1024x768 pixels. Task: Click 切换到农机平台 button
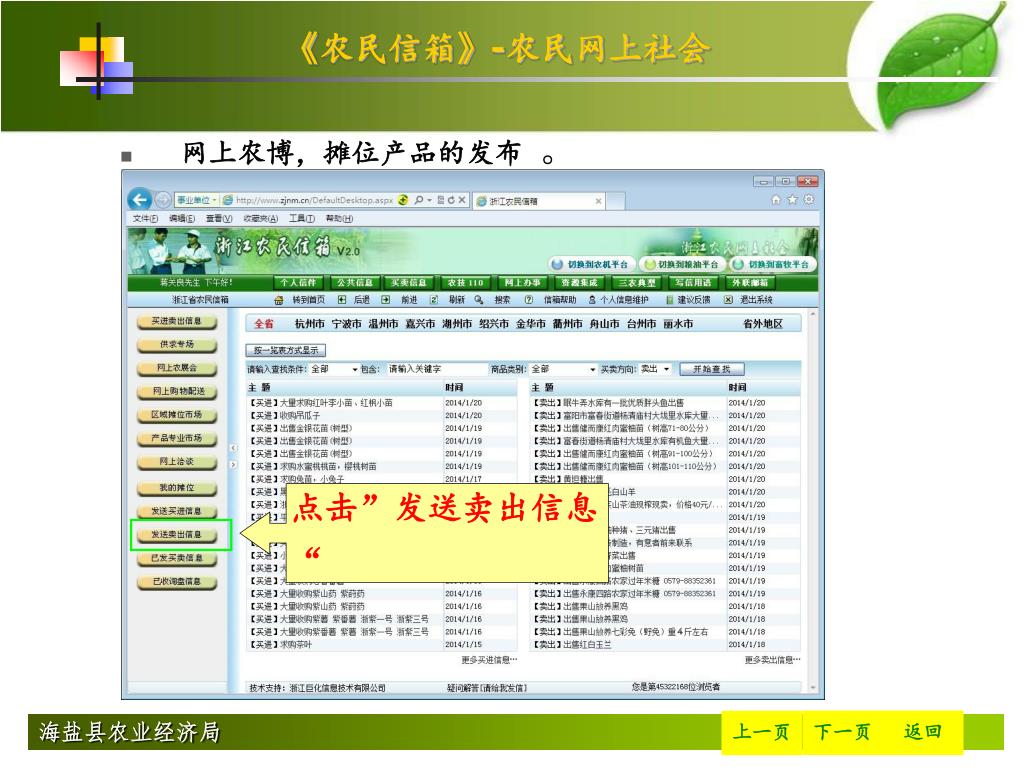pos(591,264)
